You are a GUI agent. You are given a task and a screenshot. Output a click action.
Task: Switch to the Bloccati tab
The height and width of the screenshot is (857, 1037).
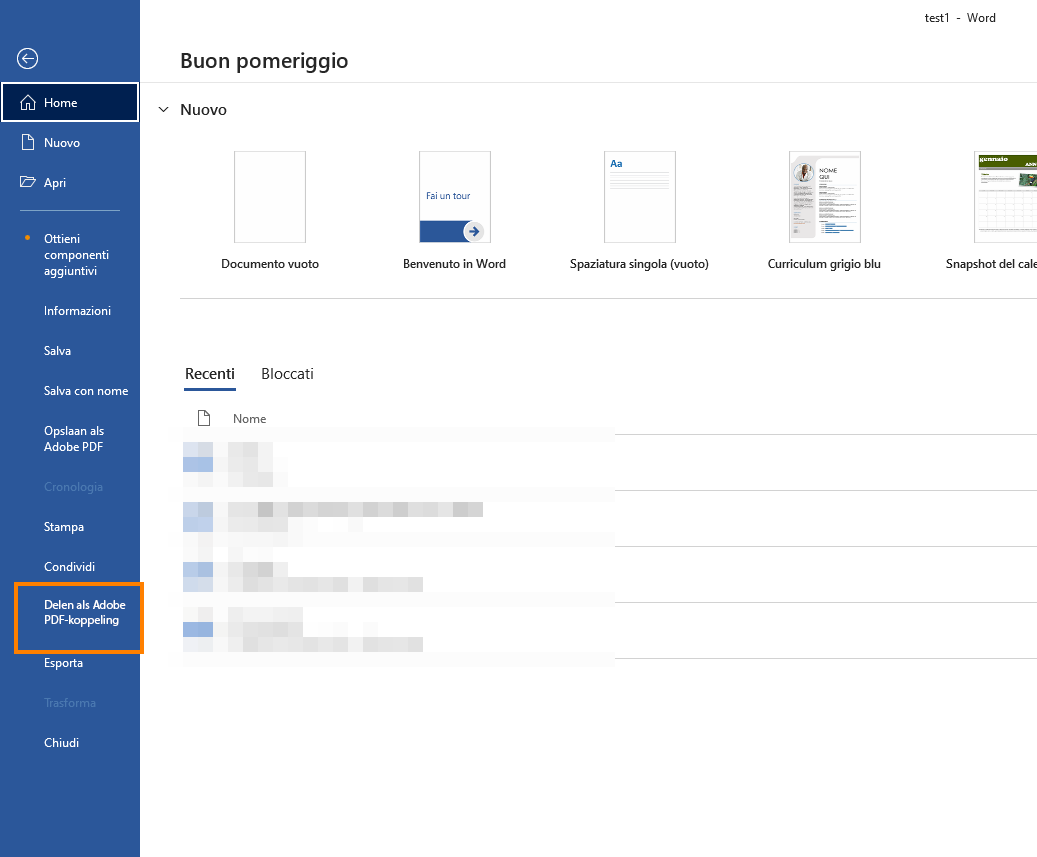[x=287, y=373]
